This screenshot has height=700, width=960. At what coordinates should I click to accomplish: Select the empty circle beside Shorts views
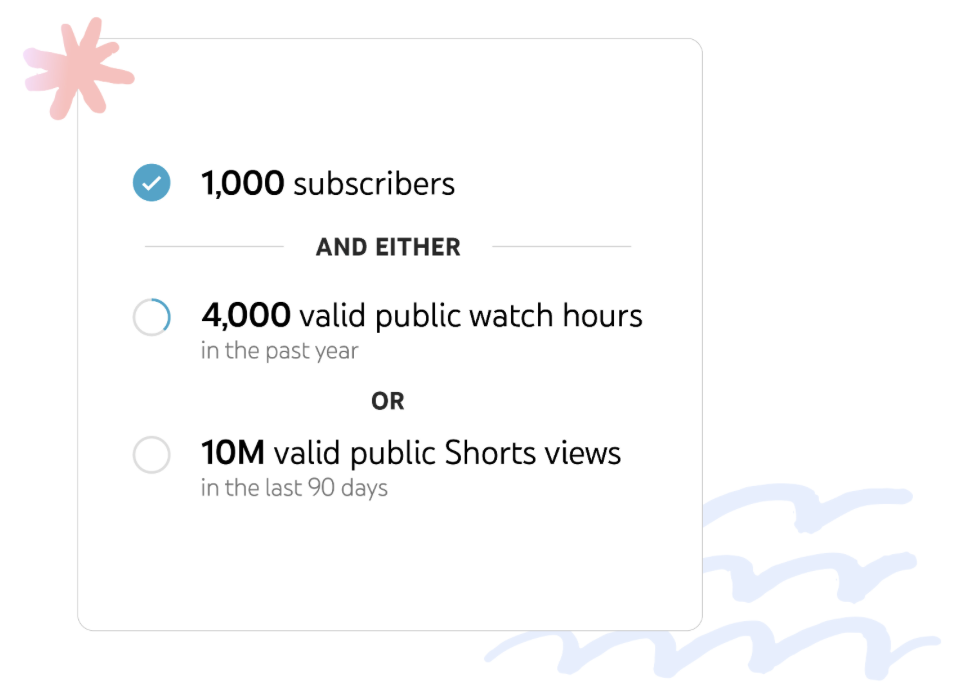tap(152, 455)
